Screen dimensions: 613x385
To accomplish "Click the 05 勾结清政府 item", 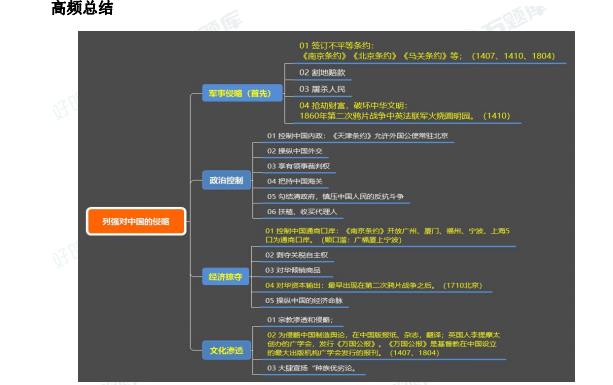I will 335,197.
